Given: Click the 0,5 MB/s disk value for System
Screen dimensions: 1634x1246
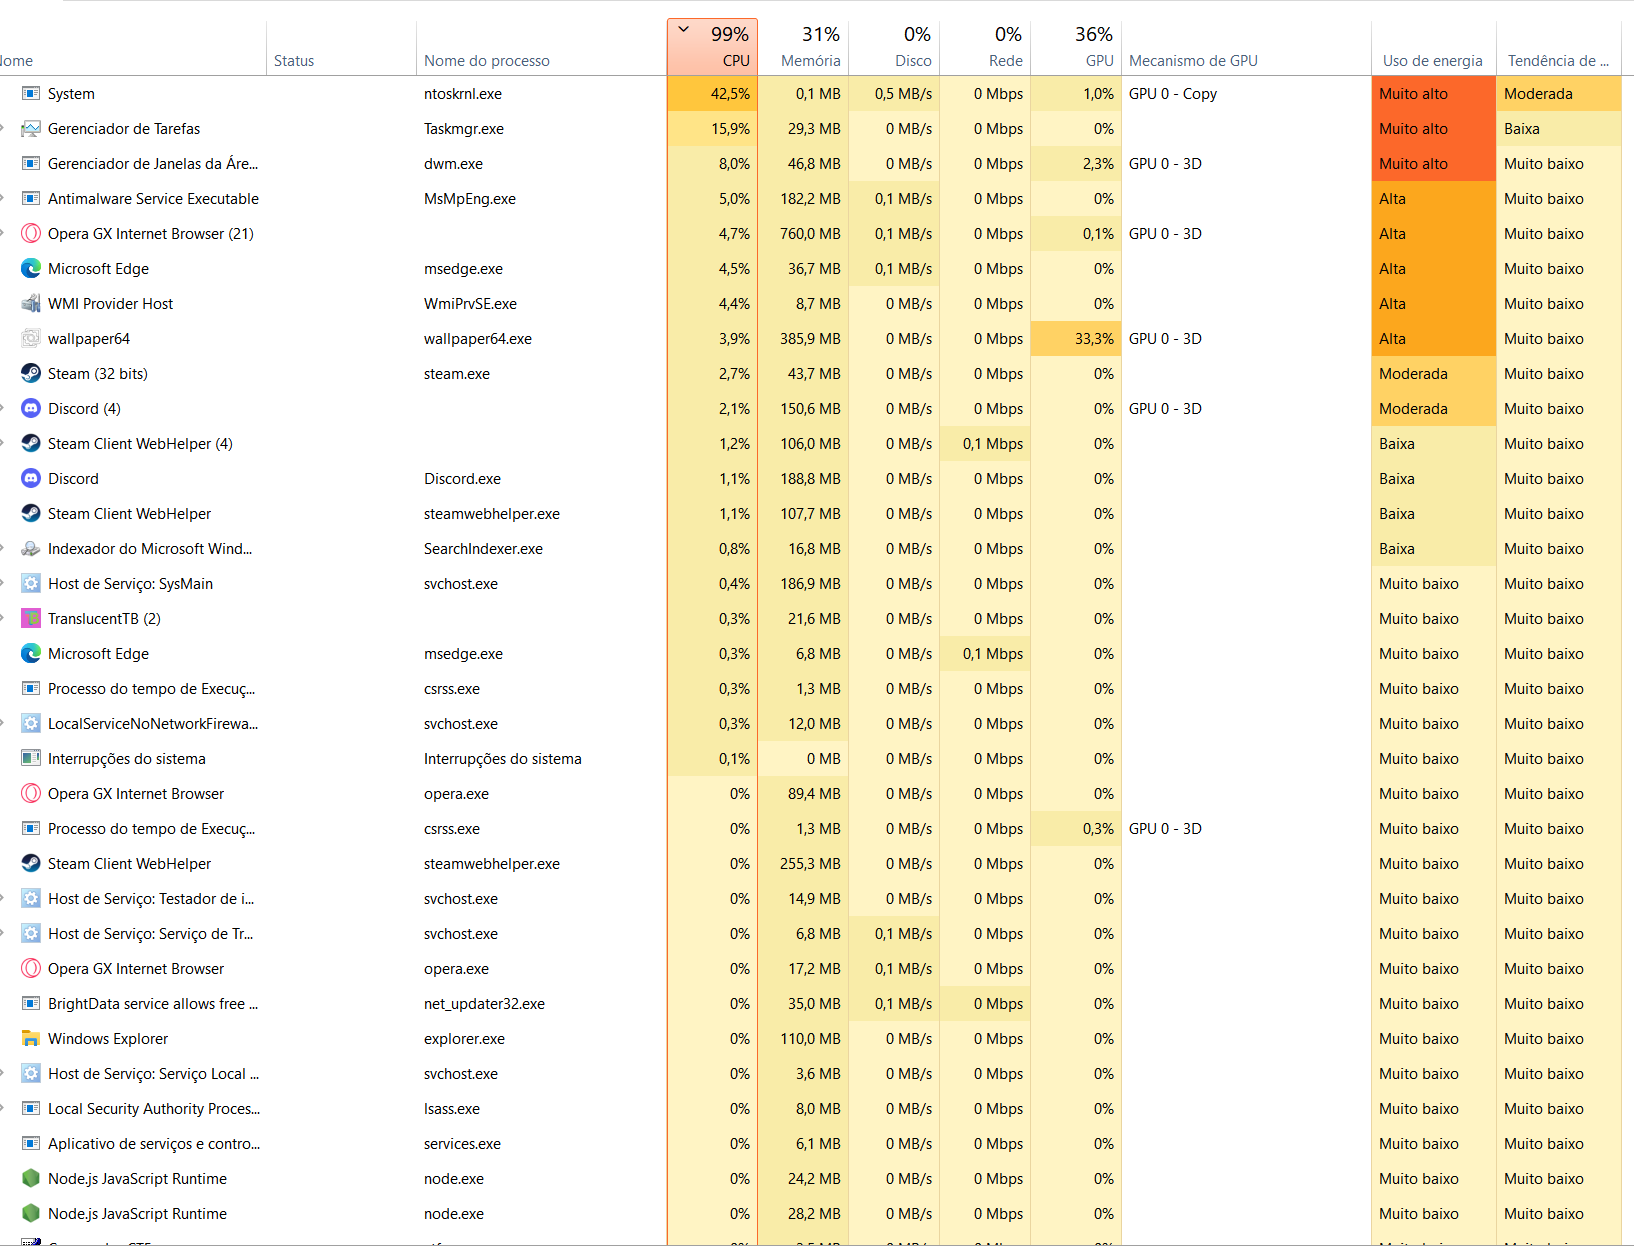Looking at the screenshot, I should tap(894, 94).
